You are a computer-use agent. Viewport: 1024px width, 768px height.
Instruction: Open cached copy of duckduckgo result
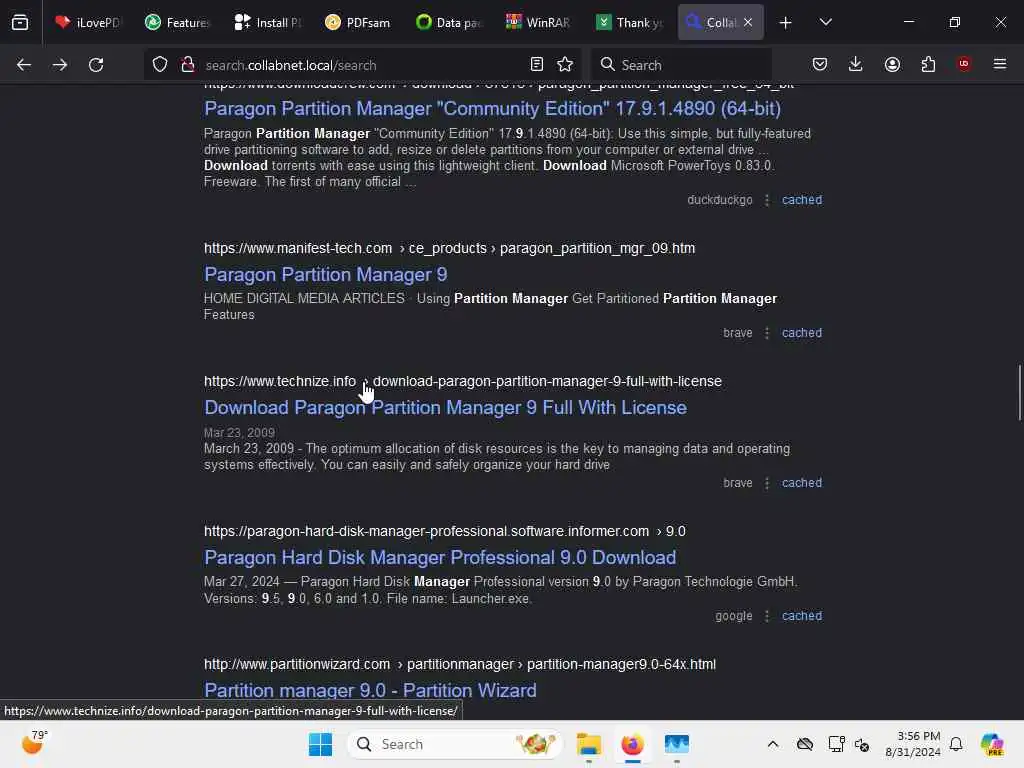tap(802, 200)
